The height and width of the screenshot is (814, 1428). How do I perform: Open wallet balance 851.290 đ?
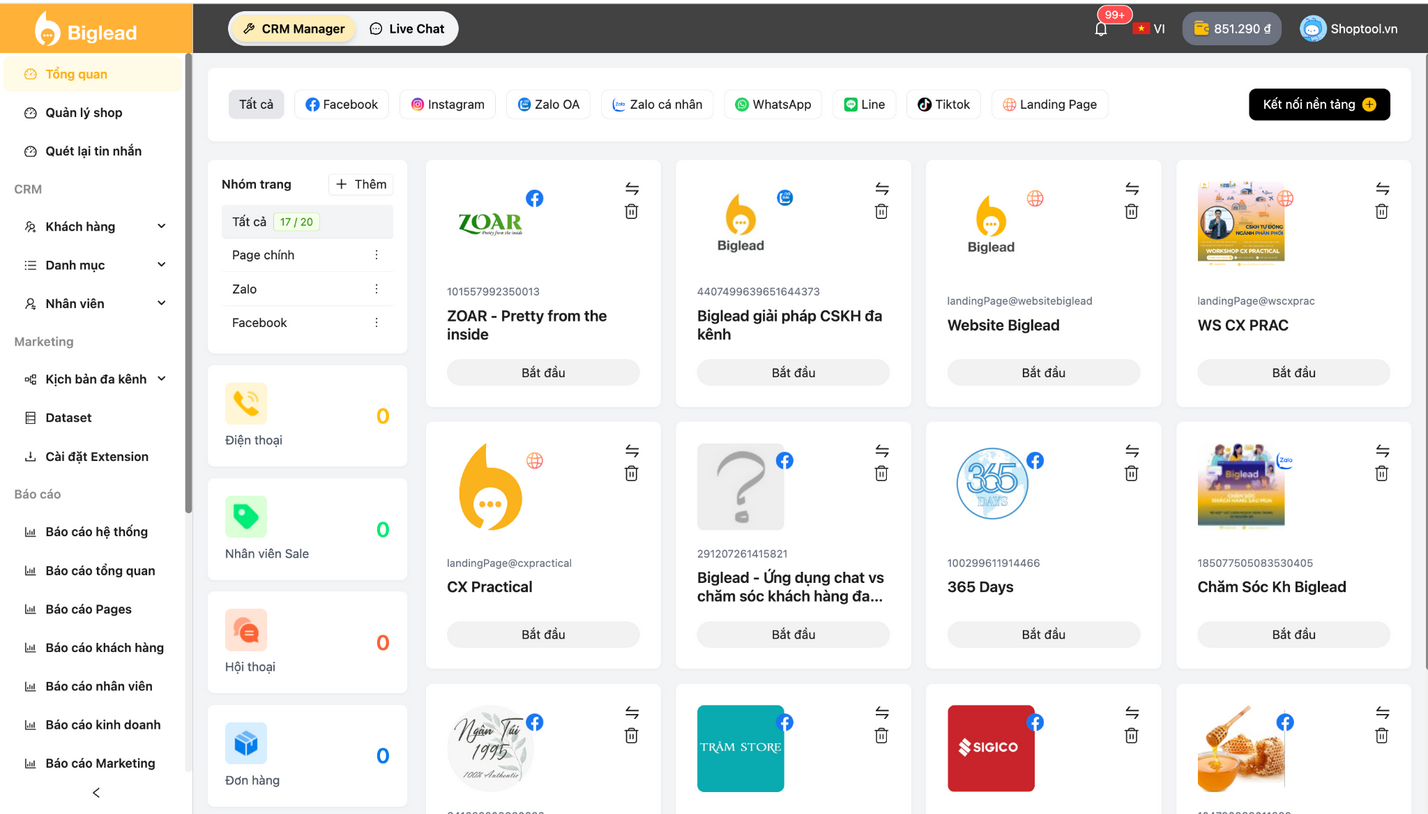click(1231, 29)
